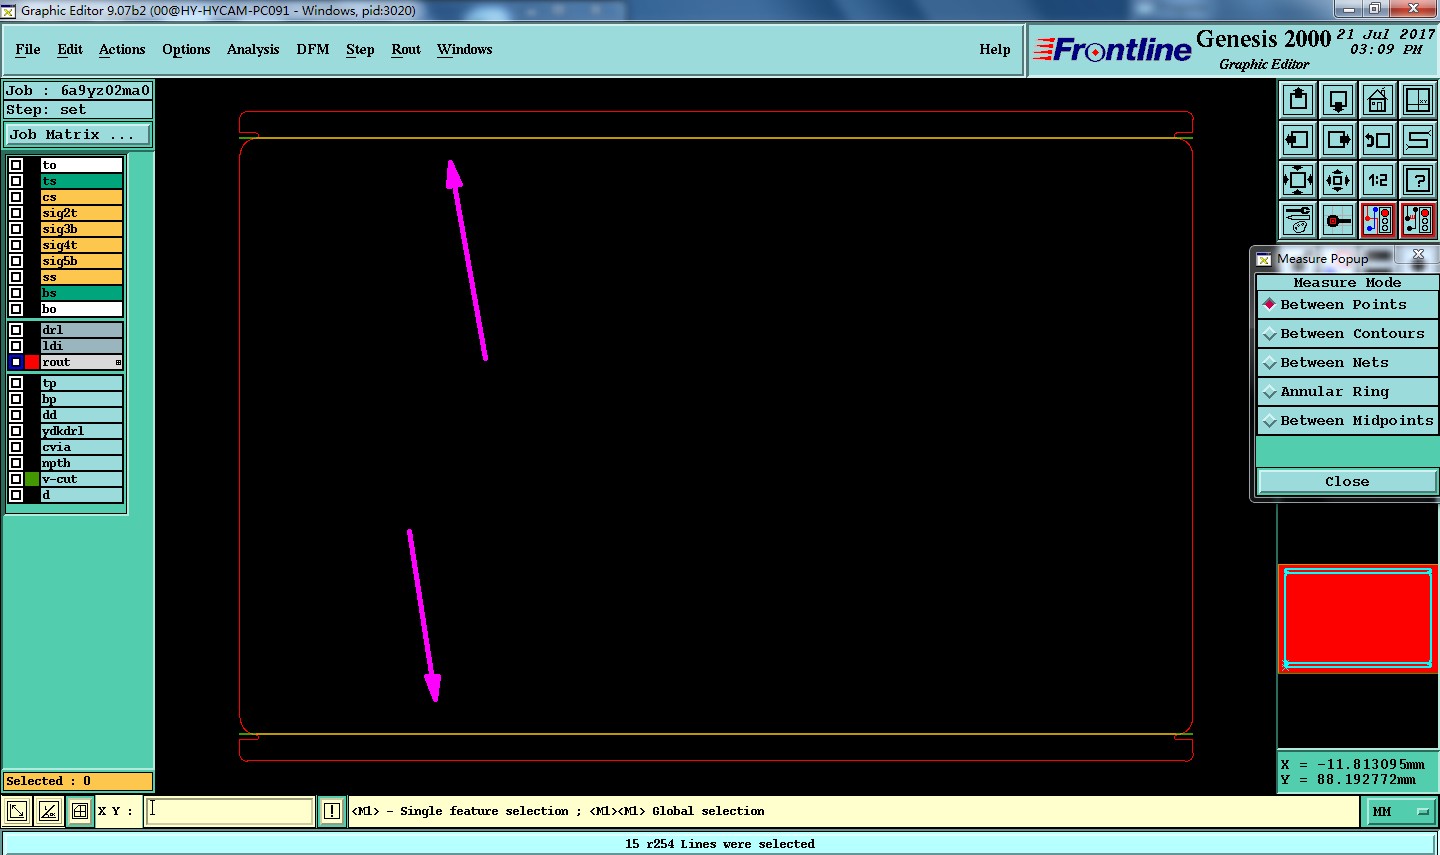Click the Job Matrix button
The width and height of the screenshot is (1440, 855).
[79, 134]
